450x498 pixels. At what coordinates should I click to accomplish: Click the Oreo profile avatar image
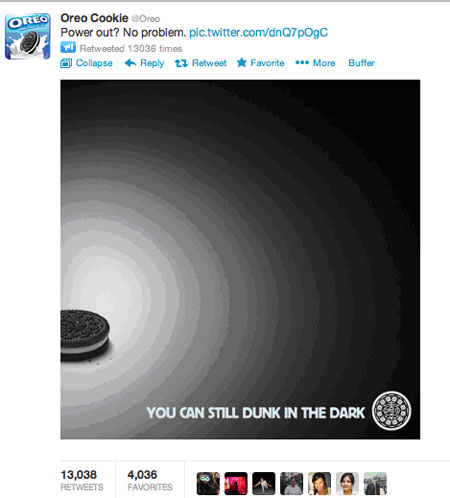(28, 36)
